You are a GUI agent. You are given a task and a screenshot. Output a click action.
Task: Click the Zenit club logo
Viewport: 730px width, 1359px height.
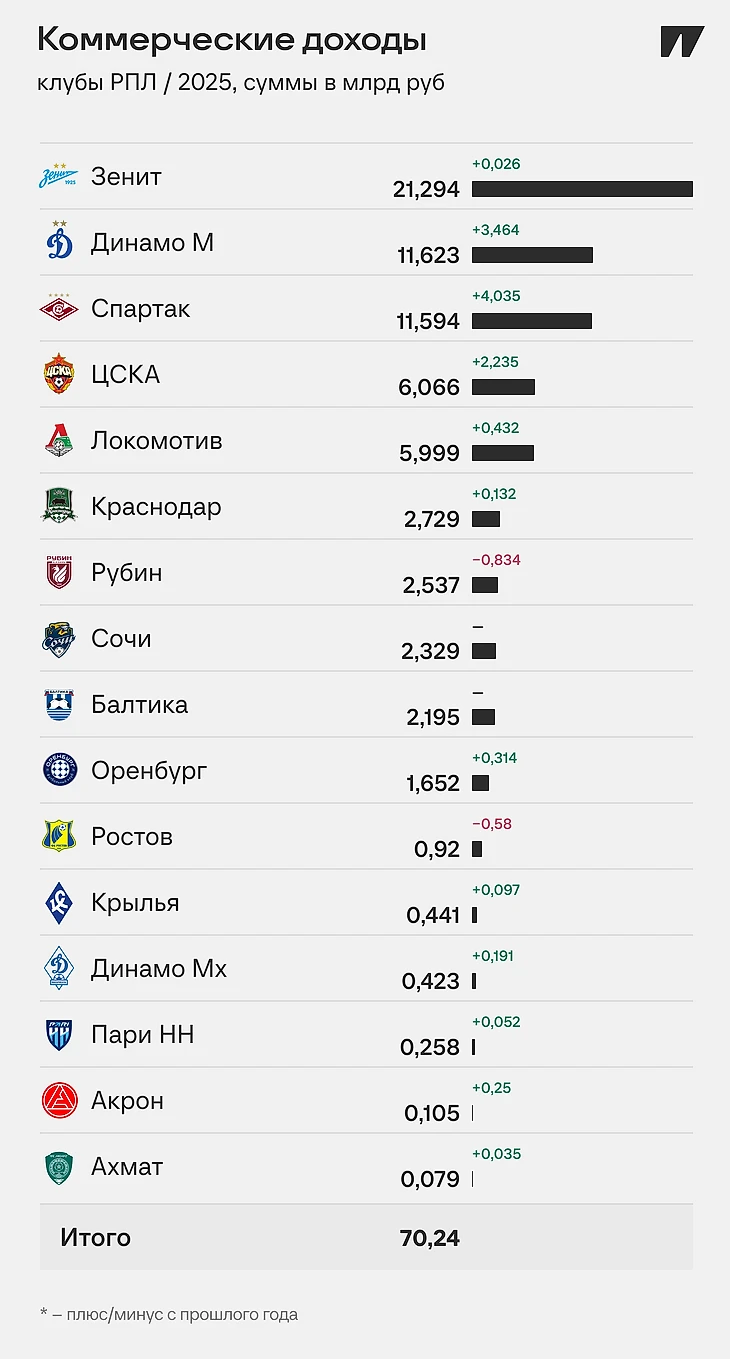tap(59, 176)
